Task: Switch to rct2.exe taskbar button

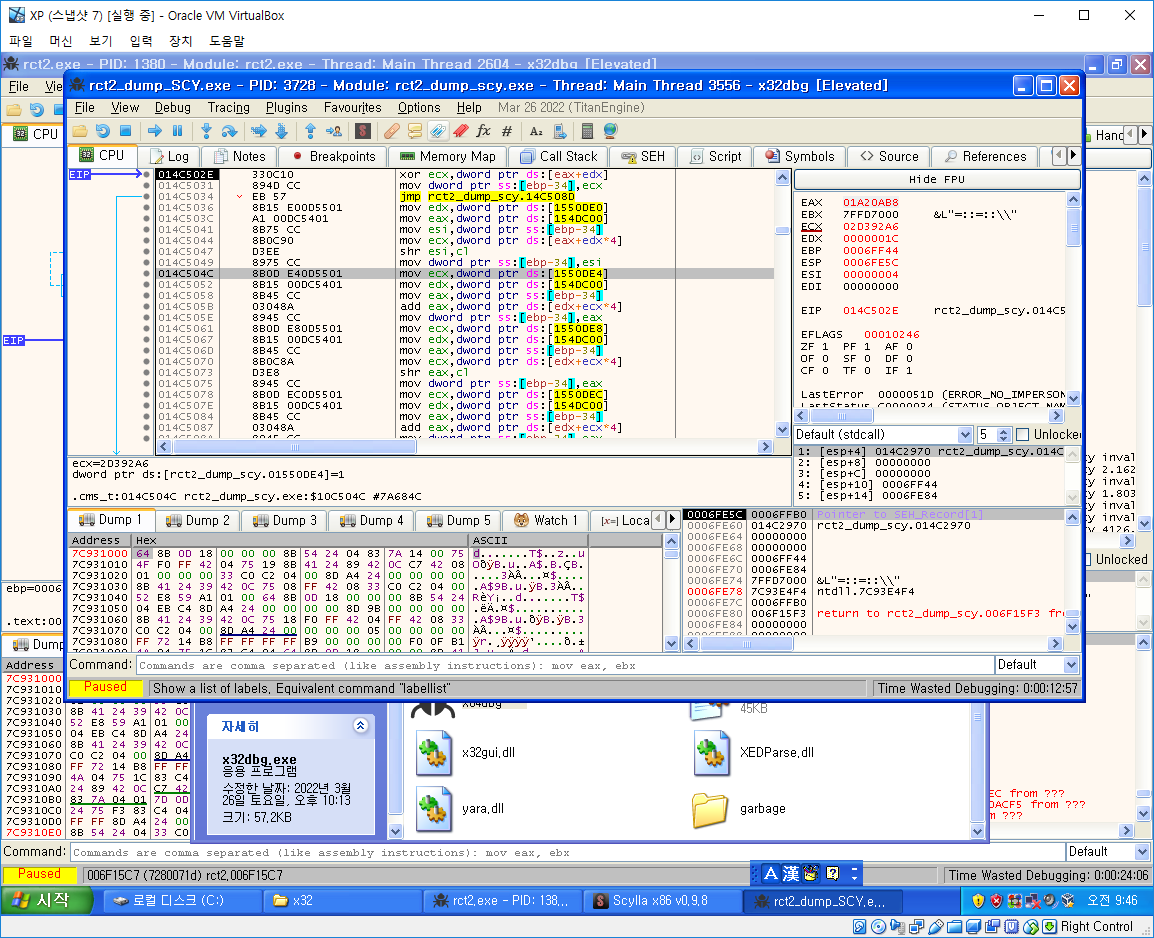Action: [502, 900]
